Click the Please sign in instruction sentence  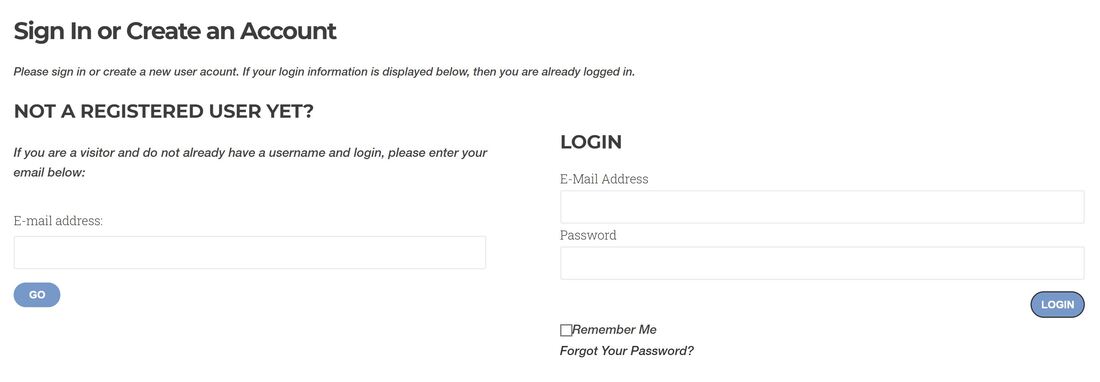point(324,71)
